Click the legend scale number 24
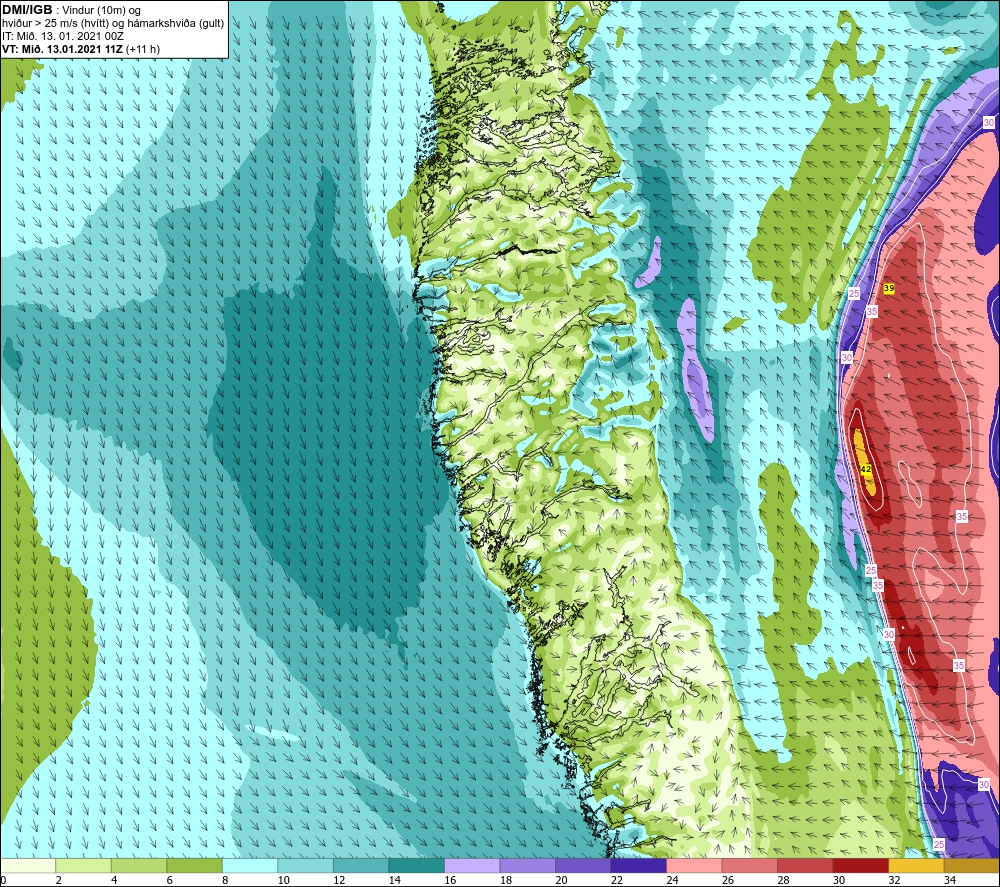The width and height of the screenshot is (1000, 887). [672, 880]
